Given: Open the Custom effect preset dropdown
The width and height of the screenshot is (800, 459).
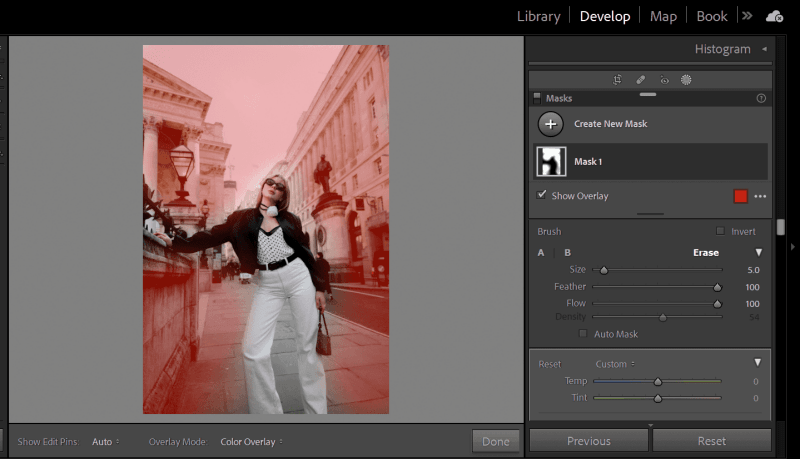Looking at the screenshot, I should pyautogui.click(x=615, y=363).
